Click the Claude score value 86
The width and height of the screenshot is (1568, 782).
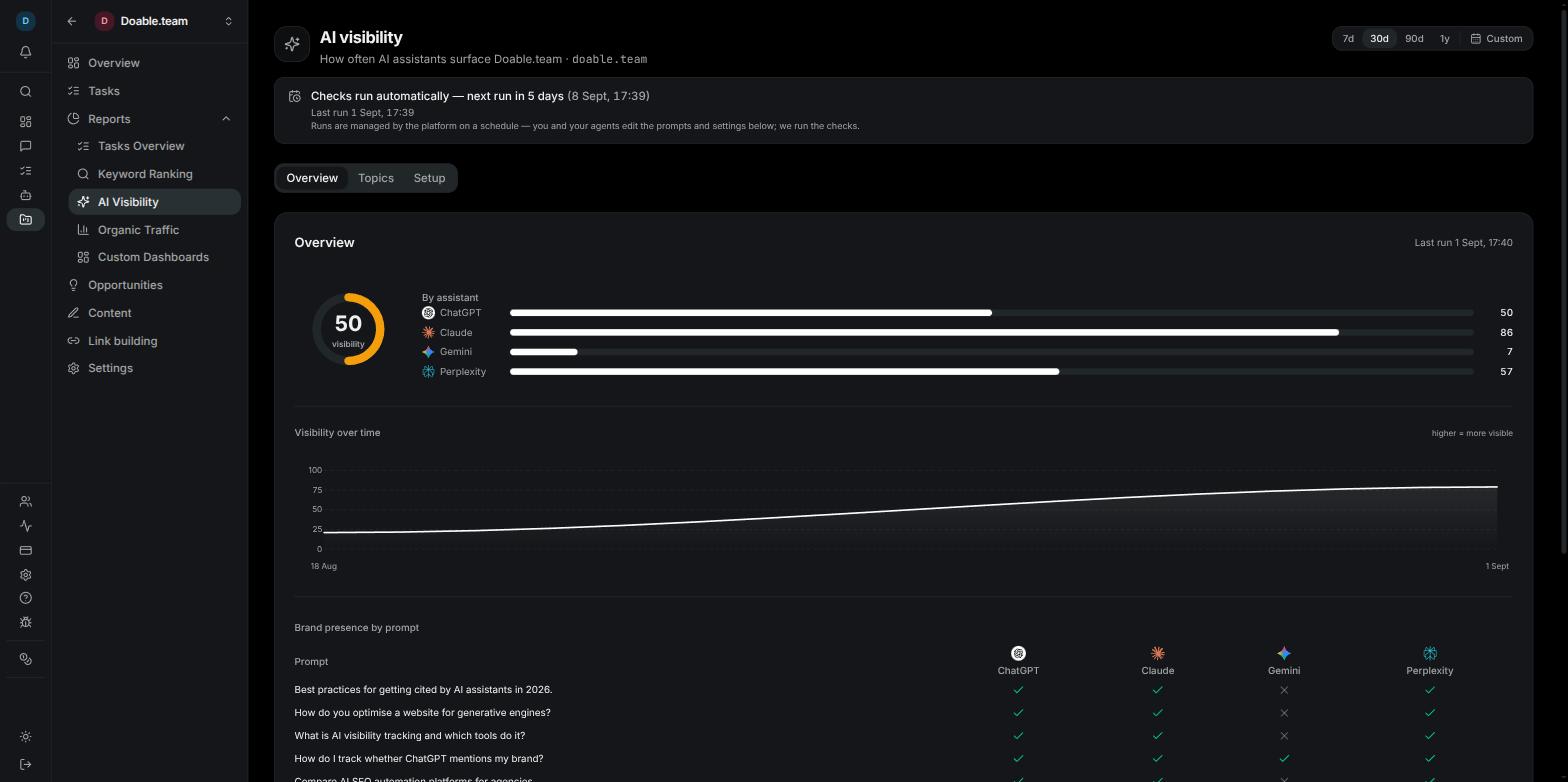tap(1506, 332)
